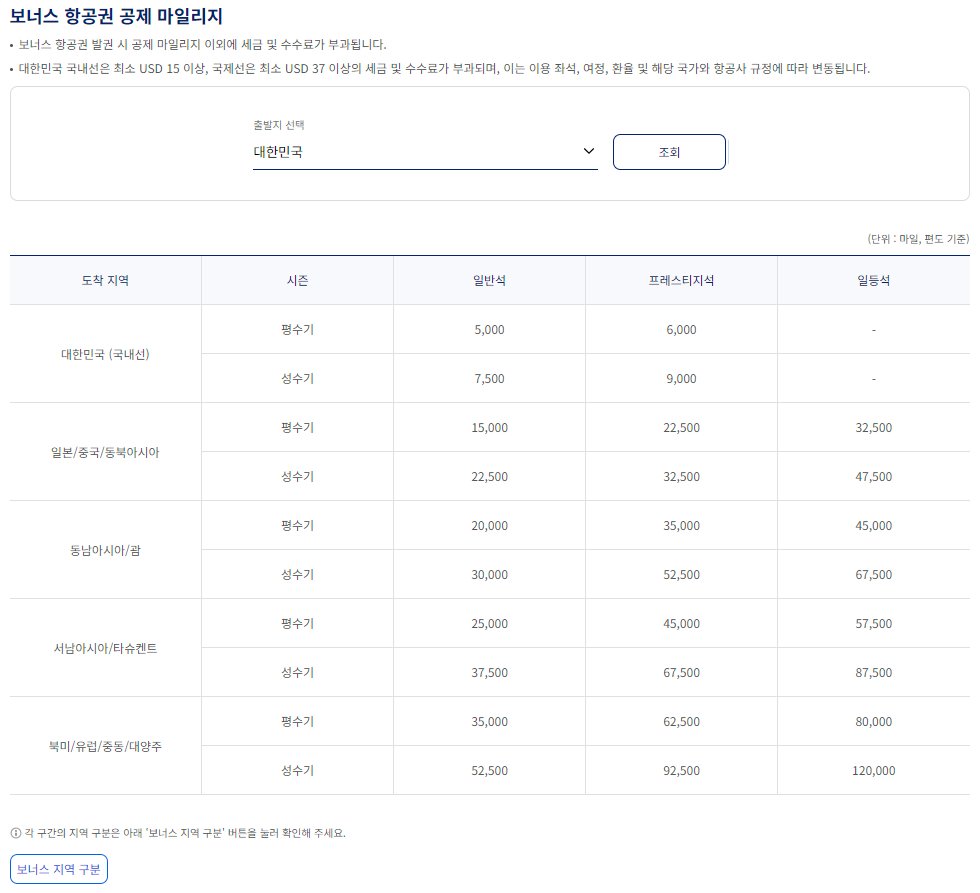This screenshot has height=893, width=980.
Task: Click the 시즌 column header
Action: [298, 280]
